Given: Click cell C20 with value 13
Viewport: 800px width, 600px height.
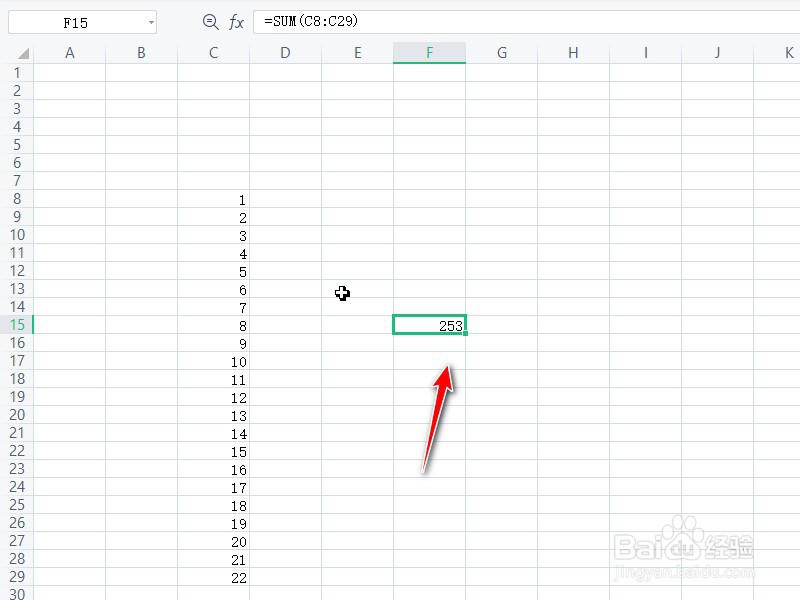Looking at the screenshot, I should pyautogui.click(x=213, y=415).
